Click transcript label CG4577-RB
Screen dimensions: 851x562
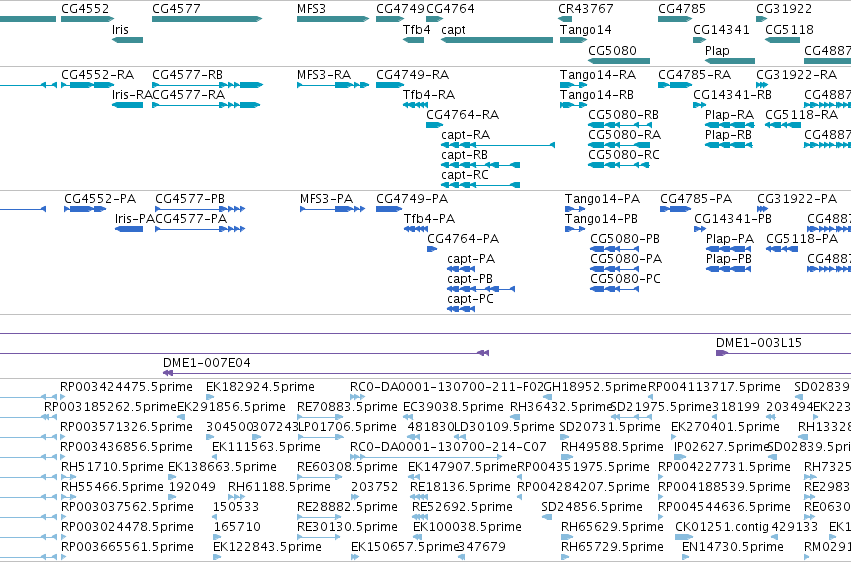[187, 75]
